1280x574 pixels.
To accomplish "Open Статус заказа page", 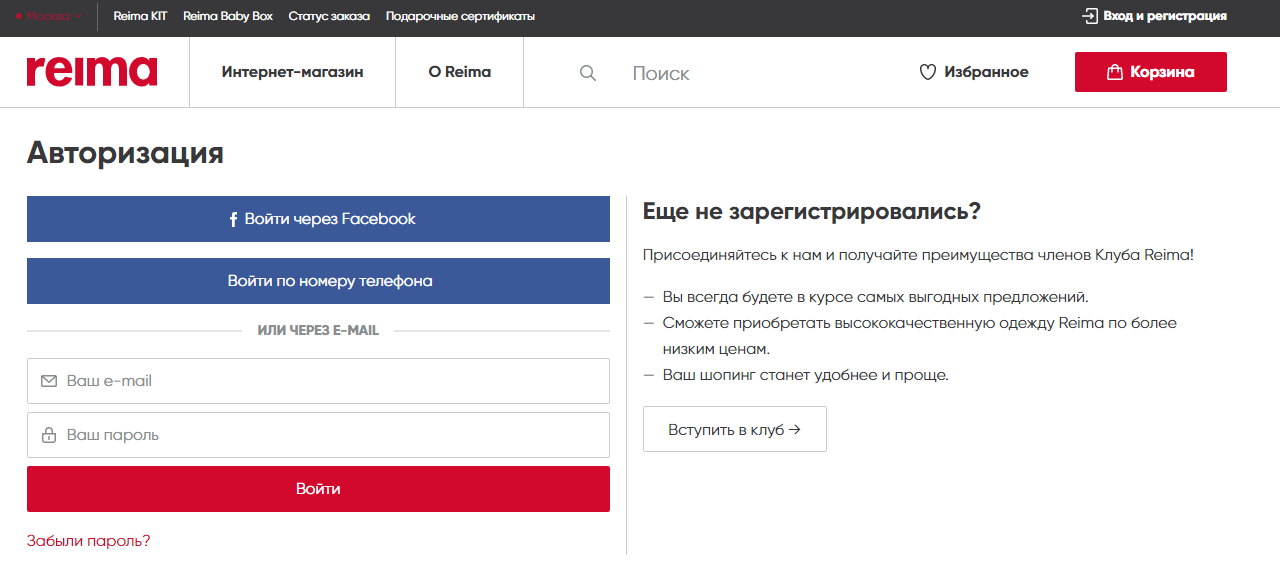I will tap(329, 16).
